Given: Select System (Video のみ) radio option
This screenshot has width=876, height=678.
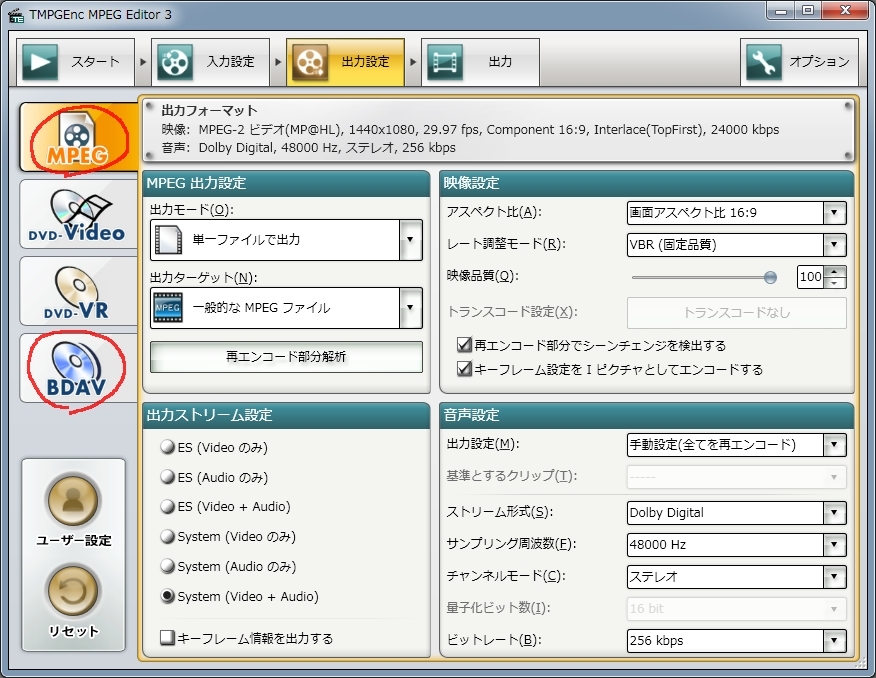Looking at the screenshot, I should [x=168, y=537].
